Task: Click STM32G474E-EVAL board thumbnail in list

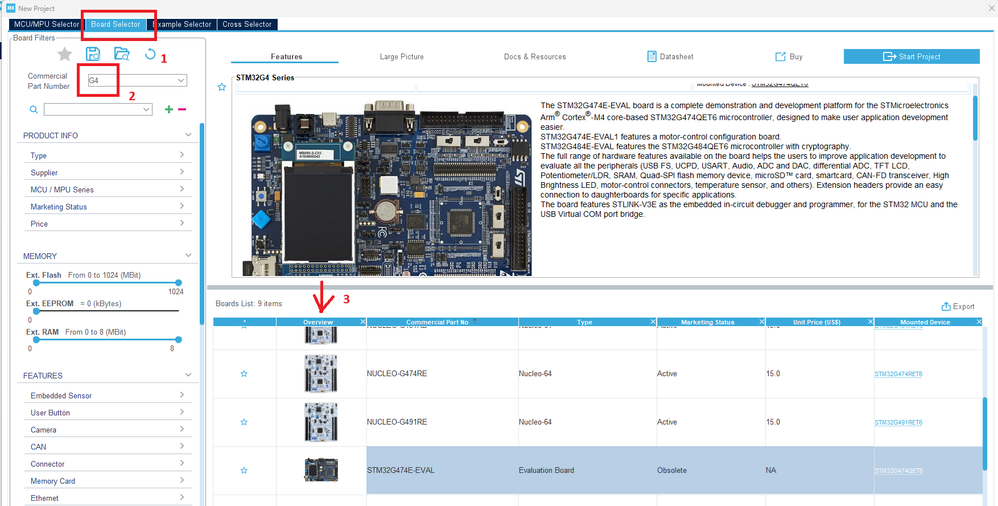Action: click(x=321, y=470)
